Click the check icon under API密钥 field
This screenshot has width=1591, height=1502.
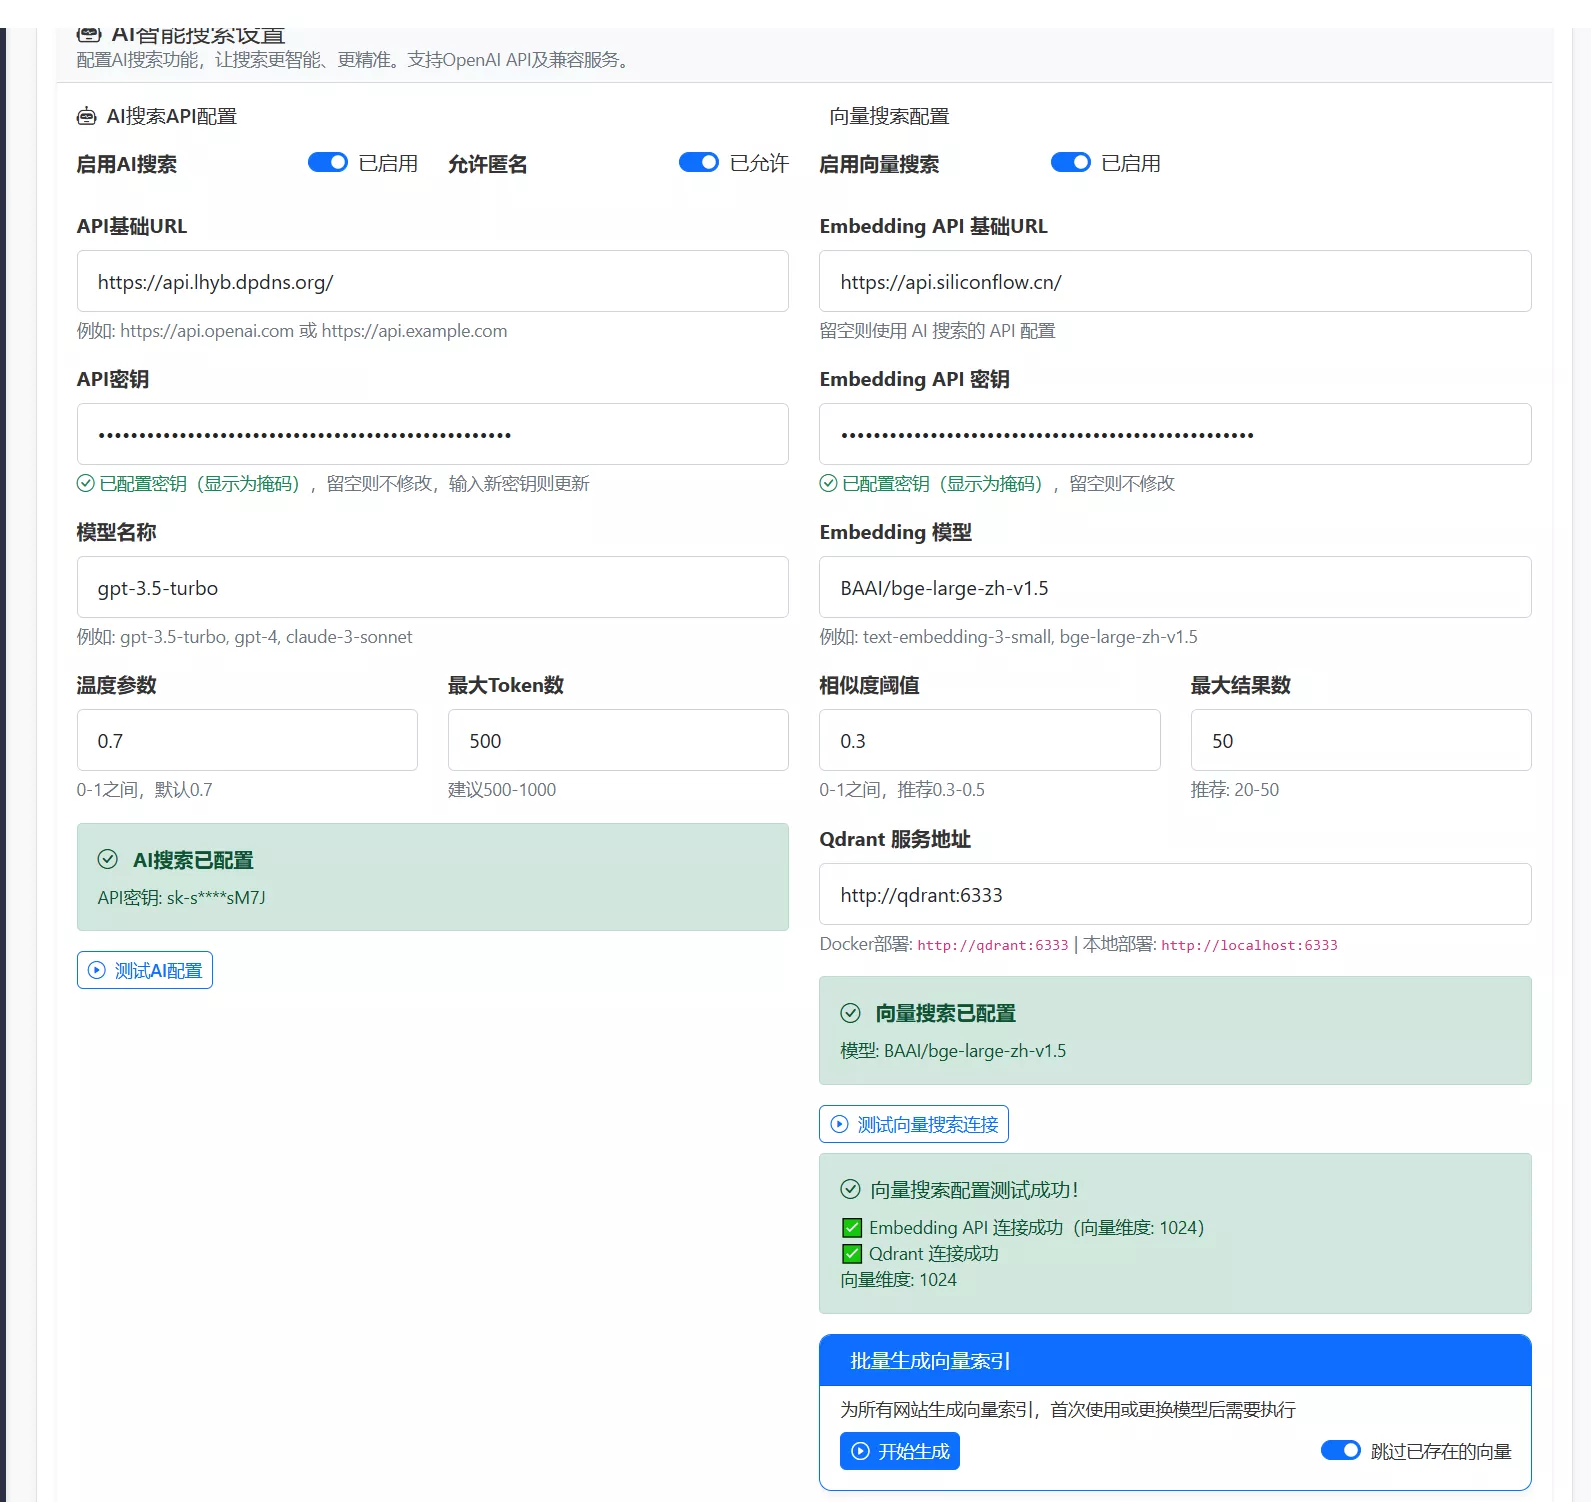pyautogui.click(x=86, y=483)
